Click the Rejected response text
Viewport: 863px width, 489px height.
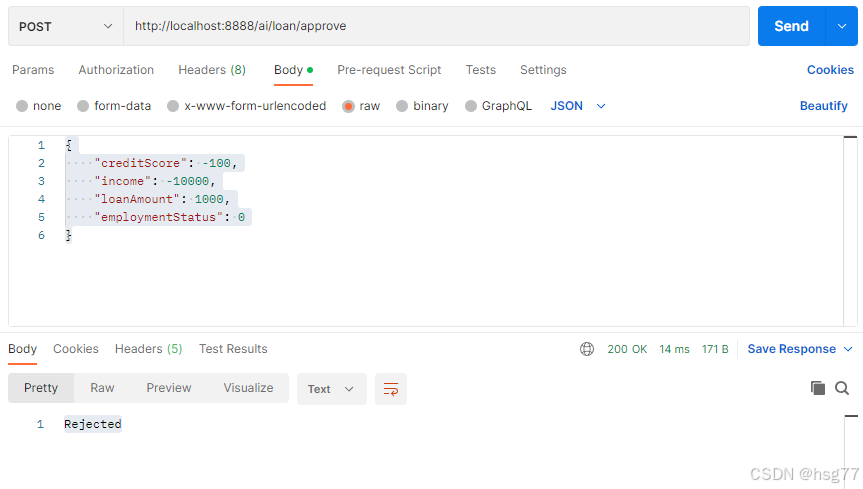92,424
